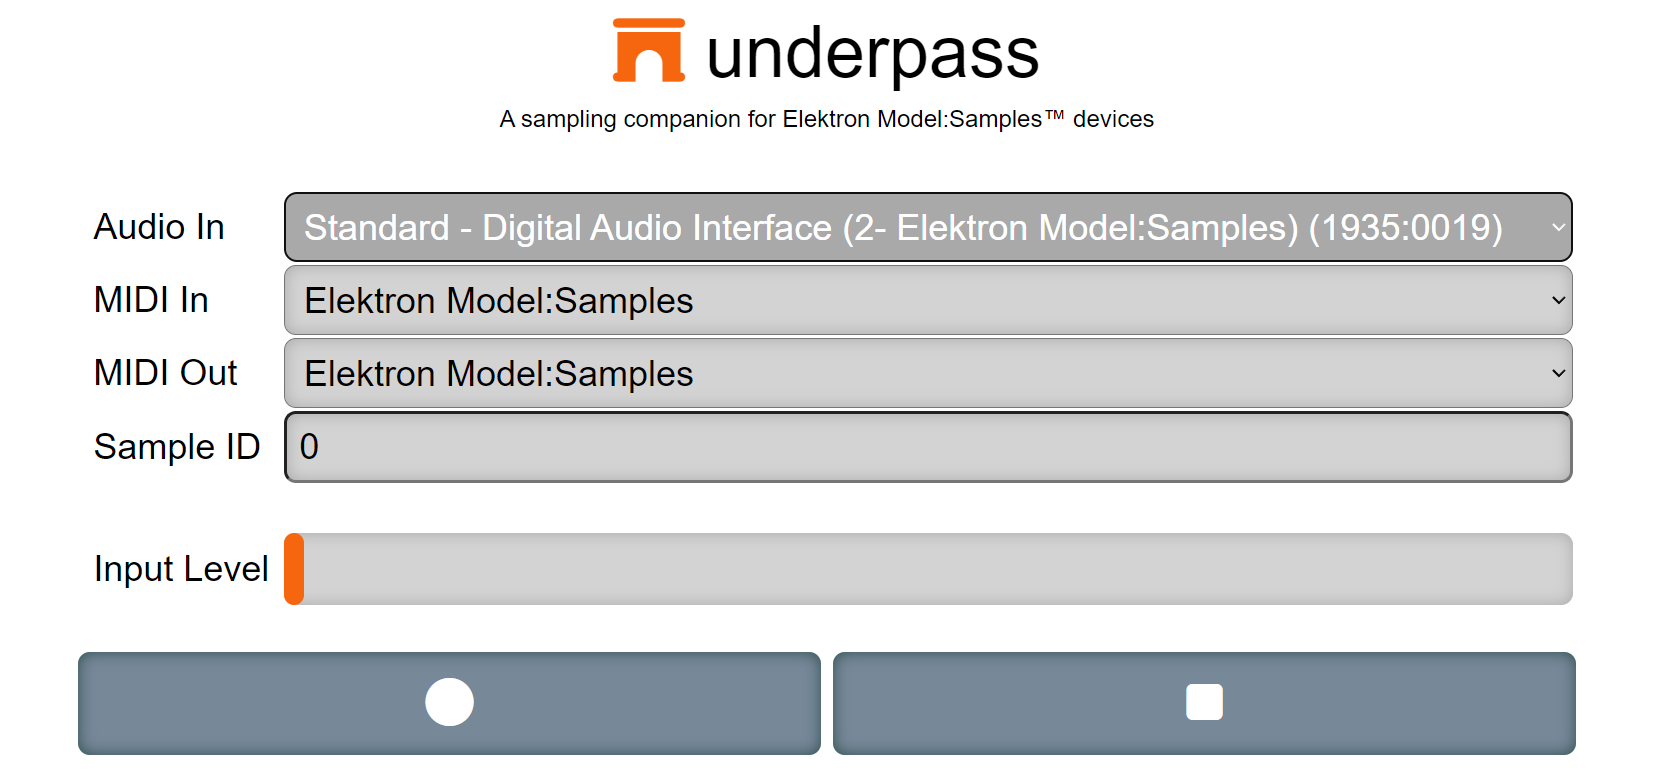Click the Sample ID input field
The image size is (1657, 774).
(928, 447)
